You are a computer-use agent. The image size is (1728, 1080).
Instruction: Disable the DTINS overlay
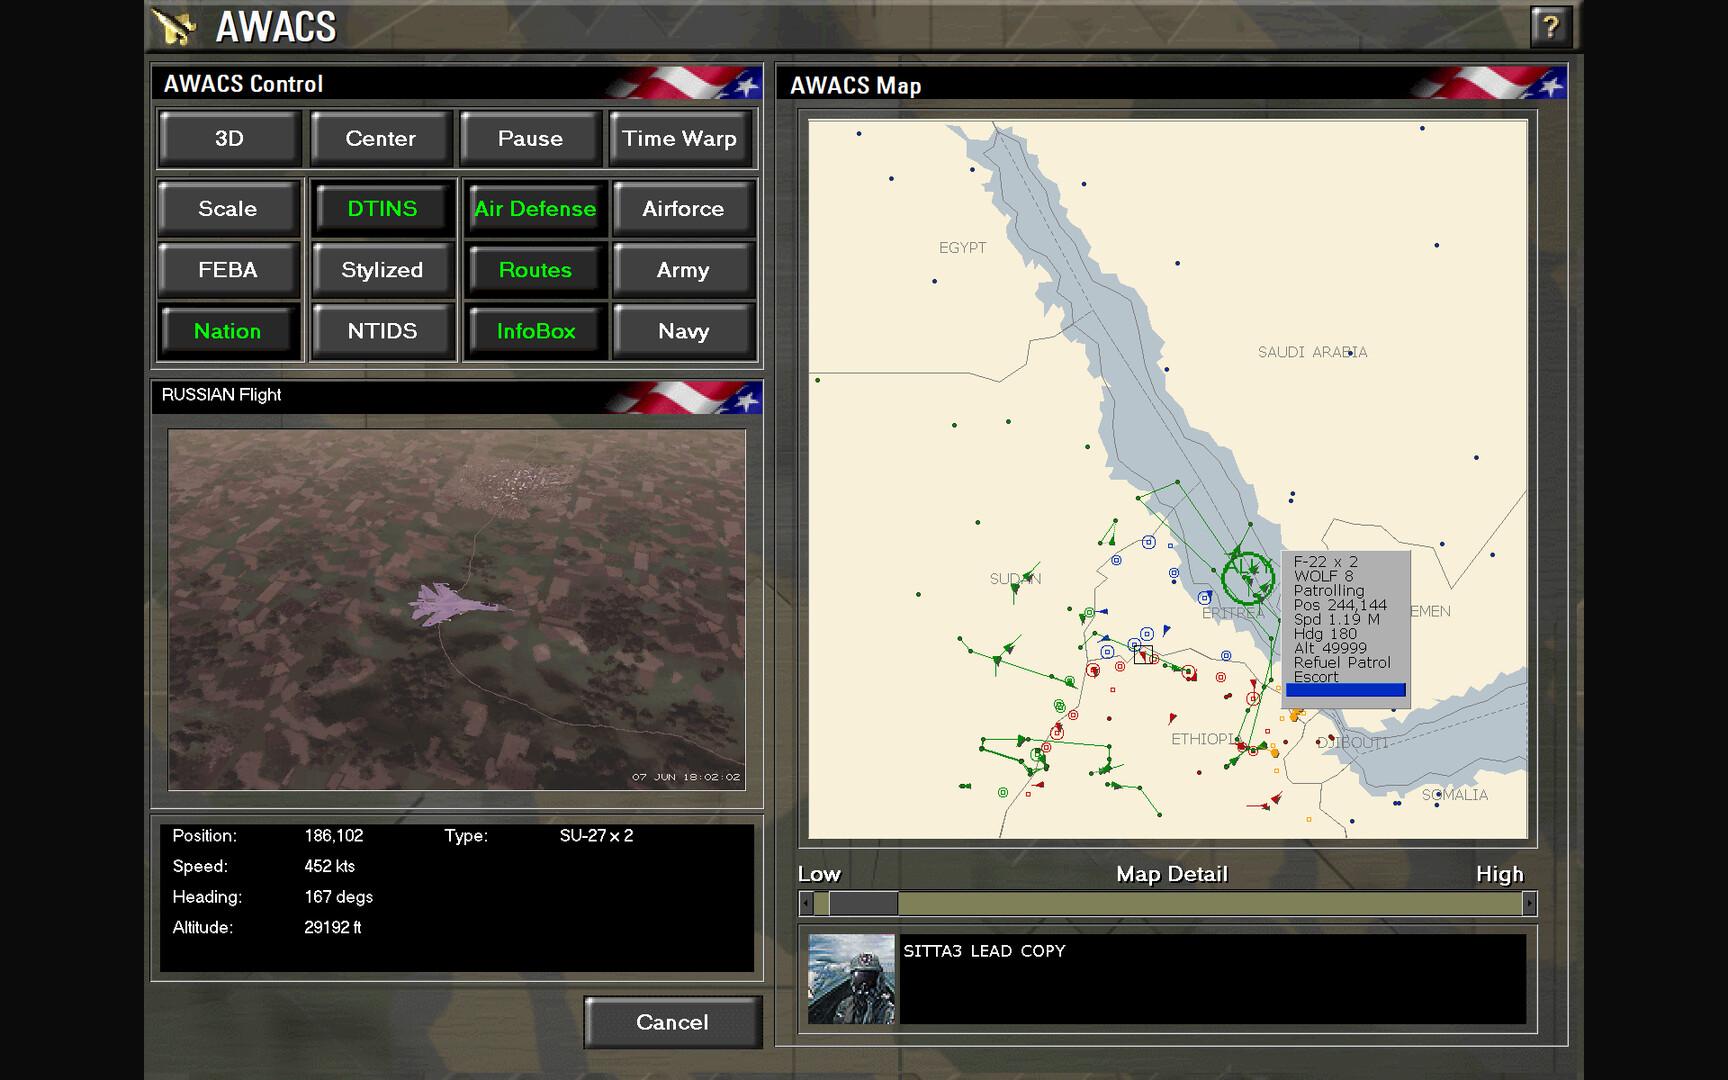coord(381,208)
